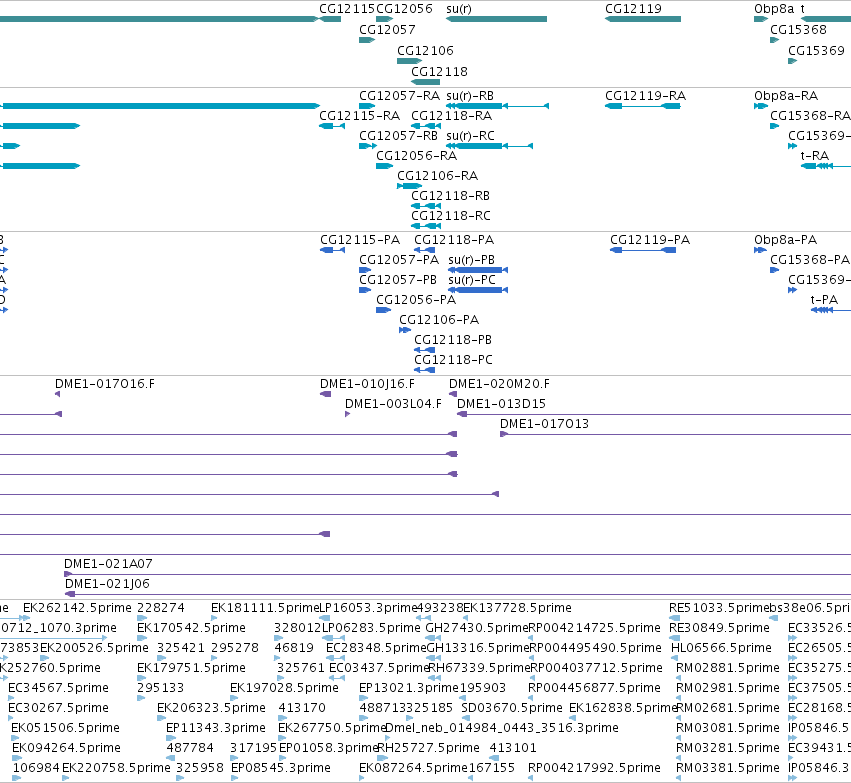
Task: Click the CG12118-PA protein label
Action: click(454, 240)
